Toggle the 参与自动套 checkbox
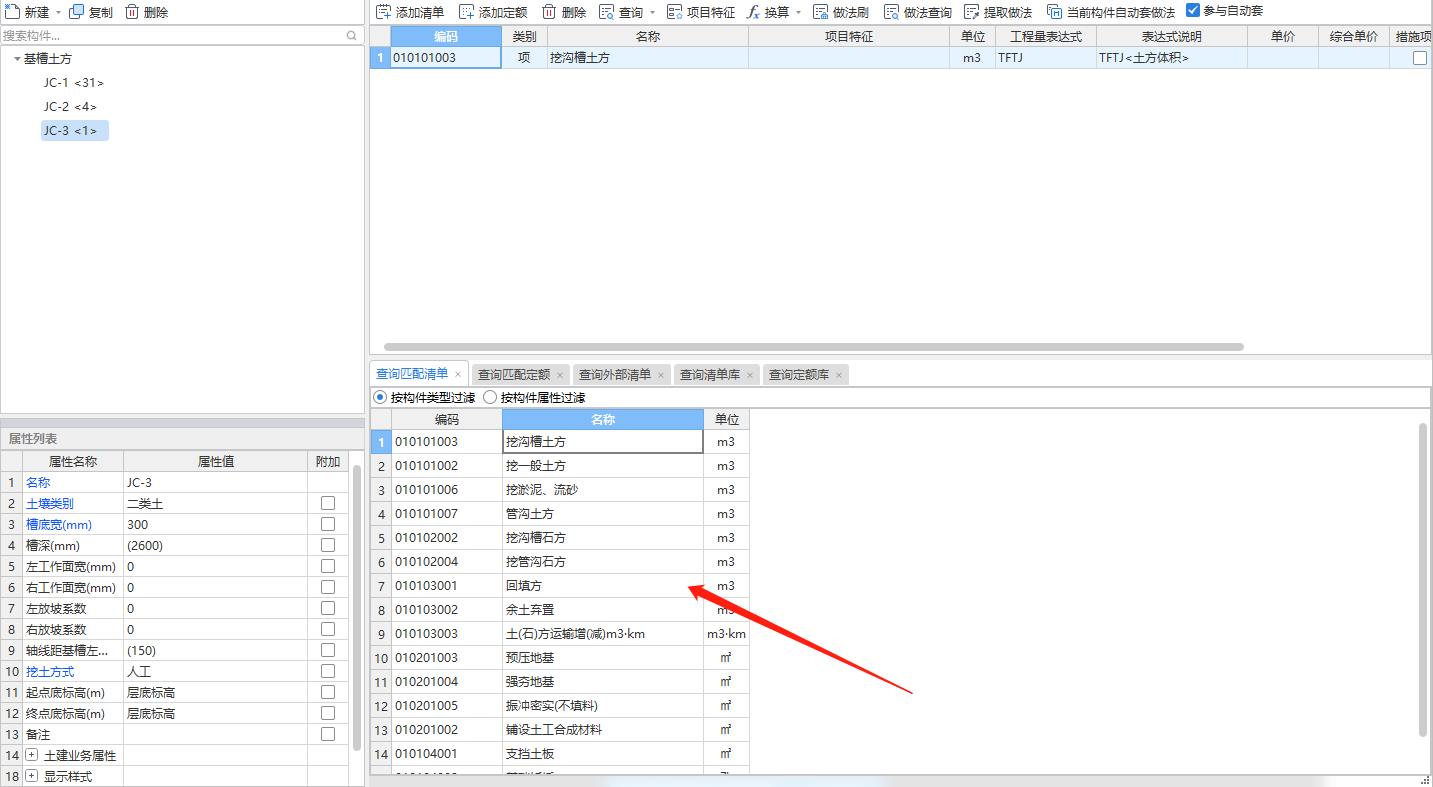The width and height of the screenshot is (1433, 787). click(x=1193, y=11)
